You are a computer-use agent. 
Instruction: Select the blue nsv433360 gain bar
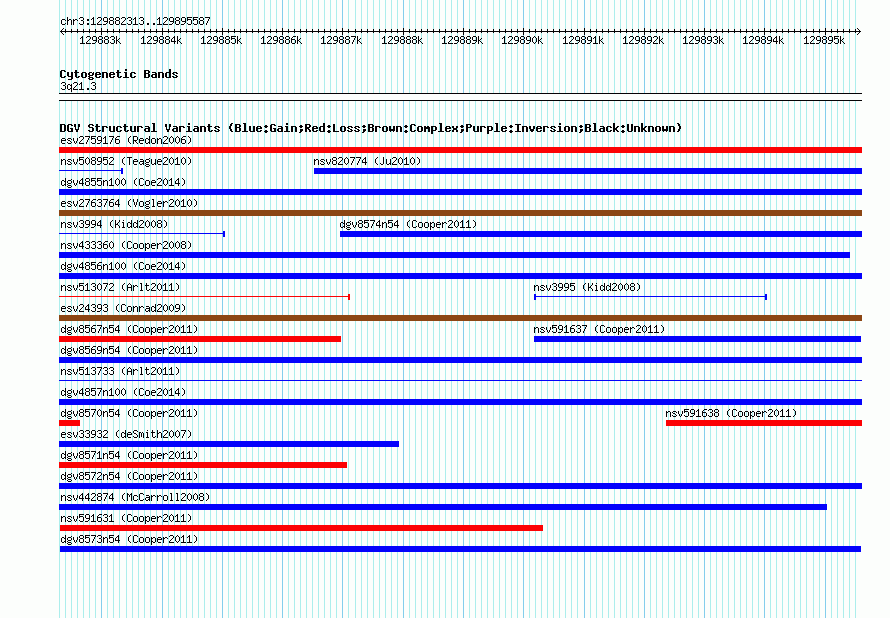454,255
